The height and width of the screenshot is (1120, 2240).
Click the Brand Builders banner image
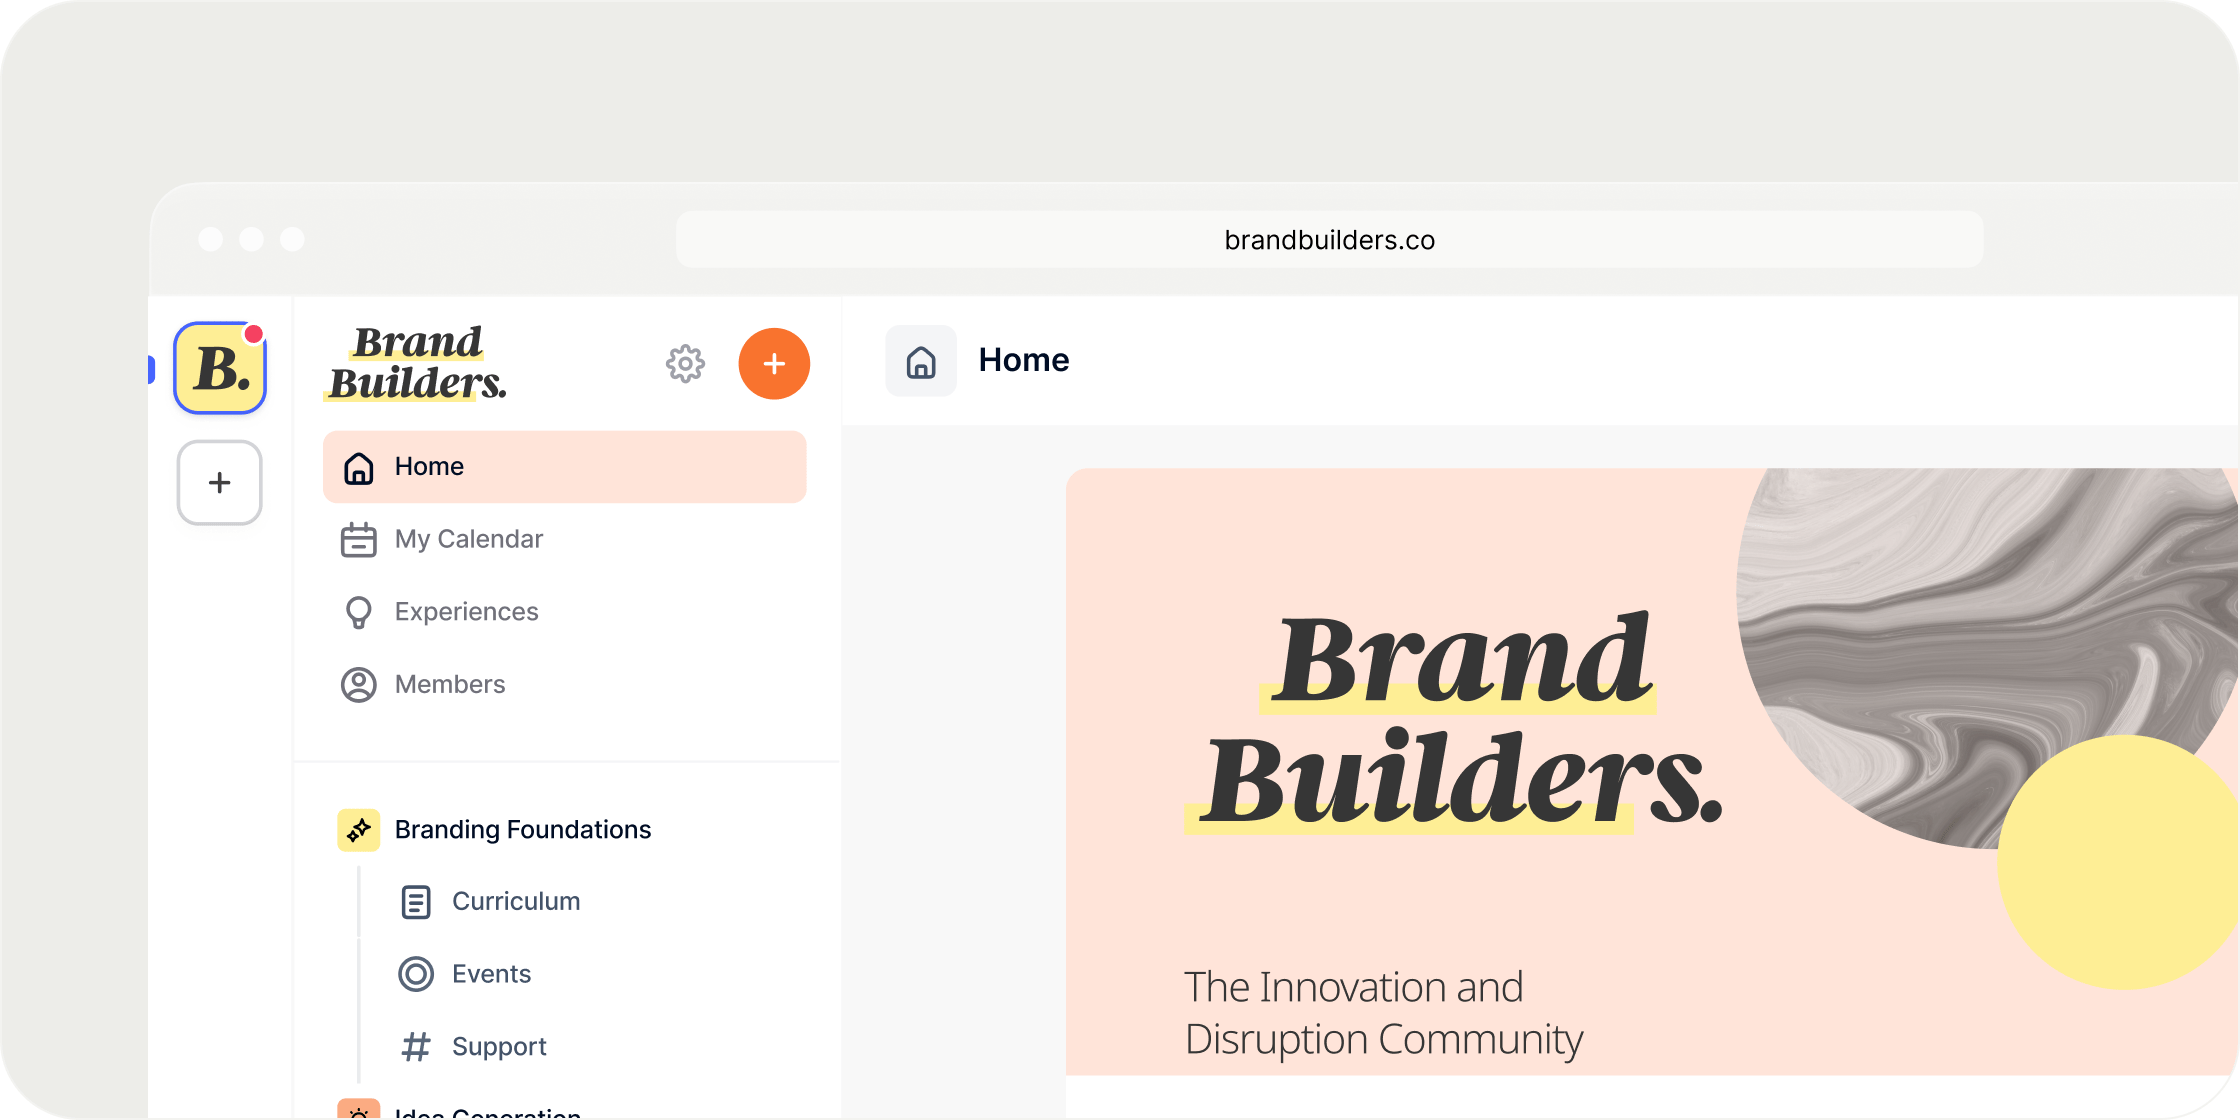1652,772
